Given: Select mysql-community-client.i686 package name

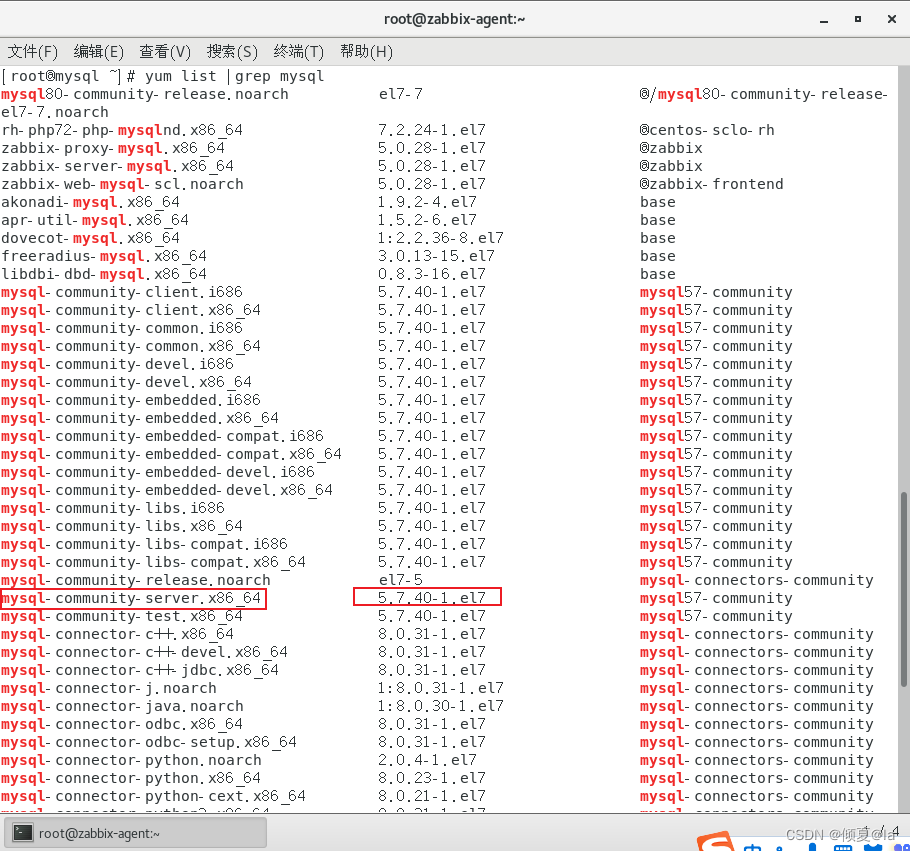Looking at the screenshot, I should (122, 292).
